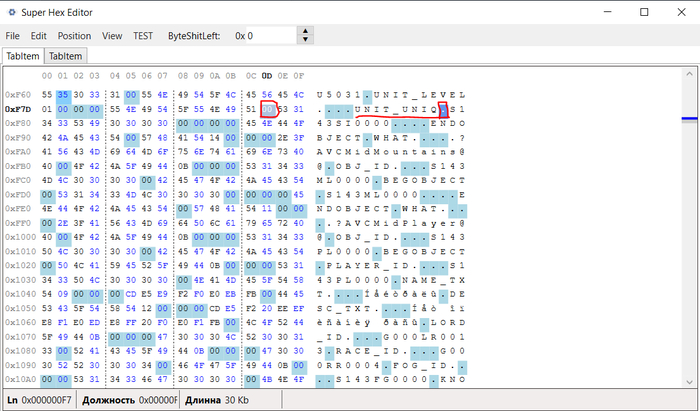700x411 pixels.
Task: Open the File menu
Action: [12, 35]
